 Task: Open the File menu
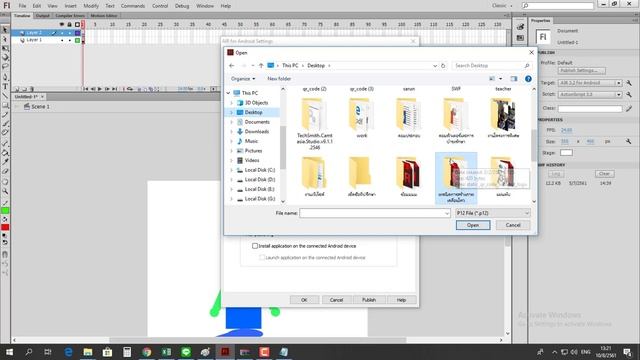(x=22, y=6)
